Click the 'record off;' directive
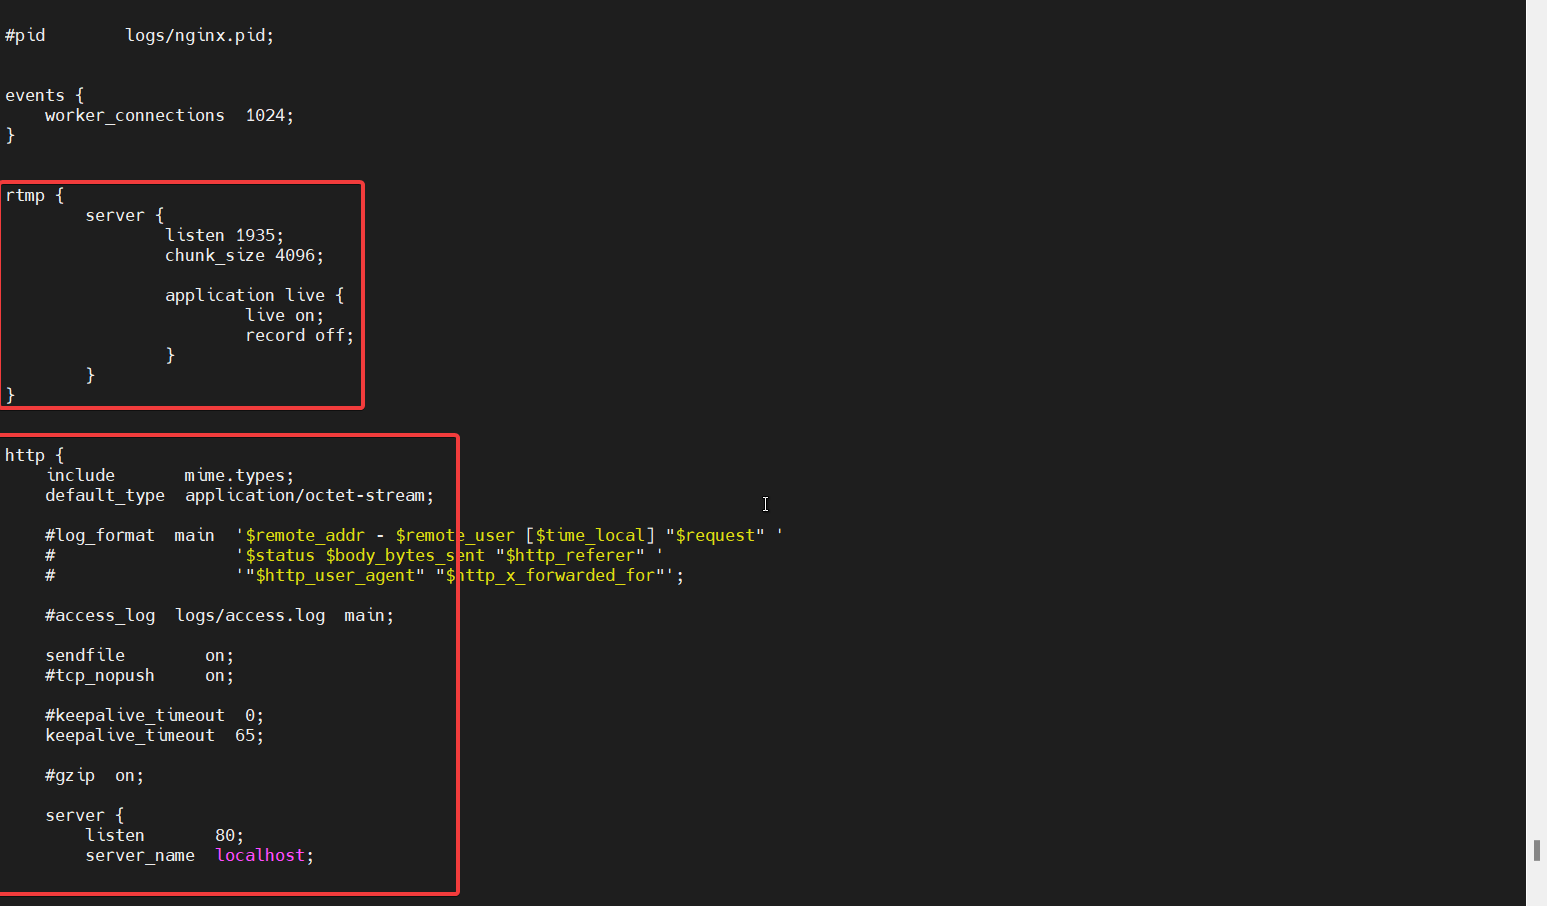 point(299,335)
